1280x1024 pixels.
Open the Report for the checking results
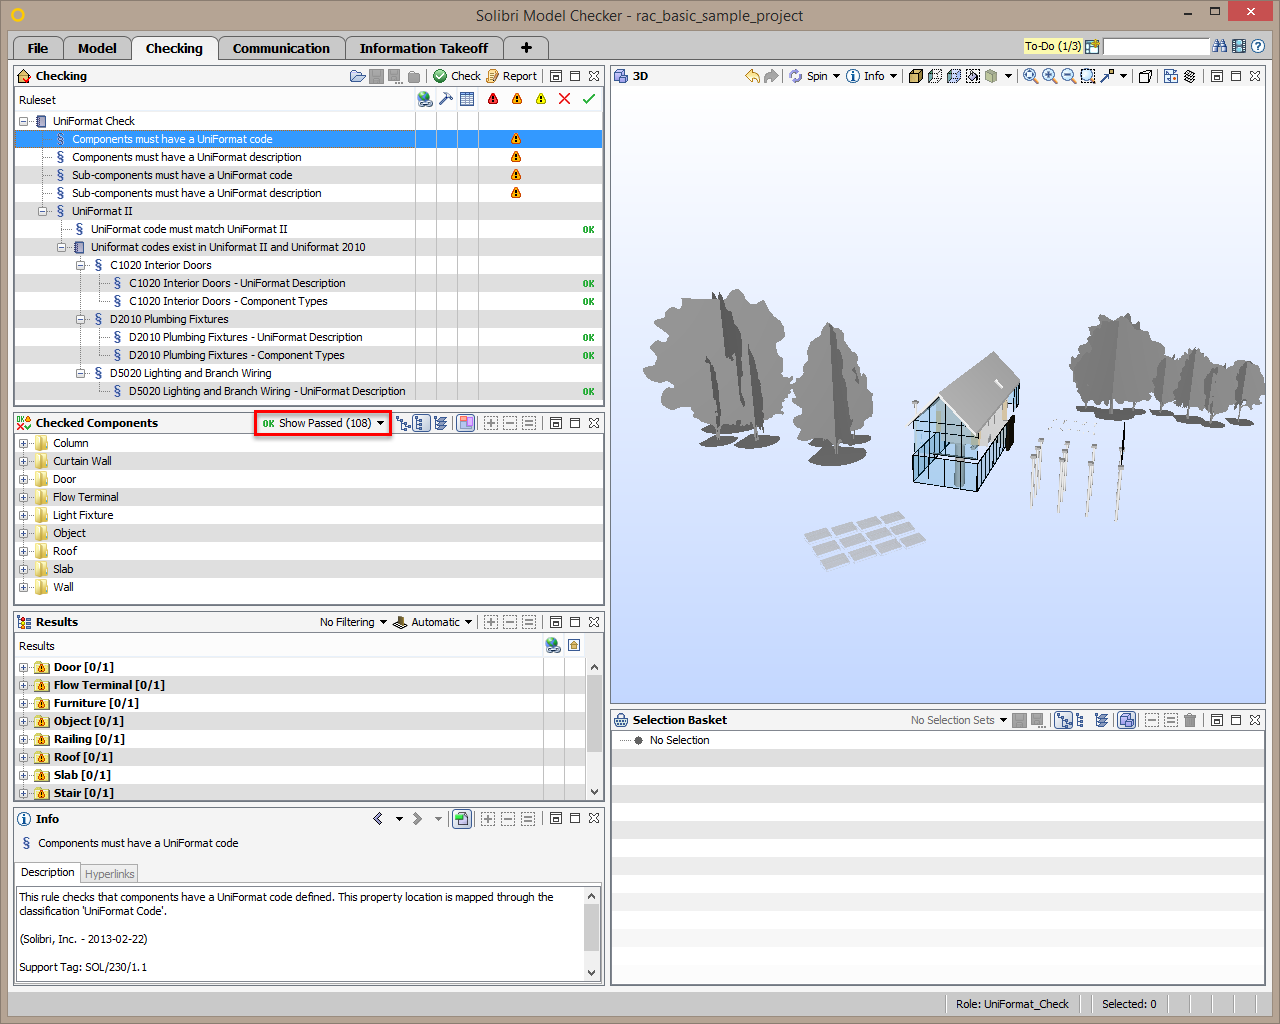511,76
